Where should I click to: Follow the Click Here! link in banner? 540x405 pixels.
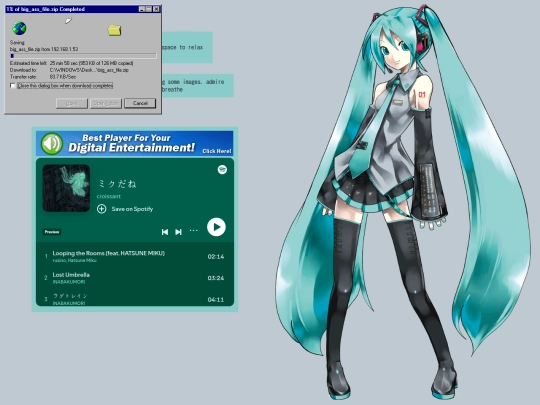(x=217, y=151)
